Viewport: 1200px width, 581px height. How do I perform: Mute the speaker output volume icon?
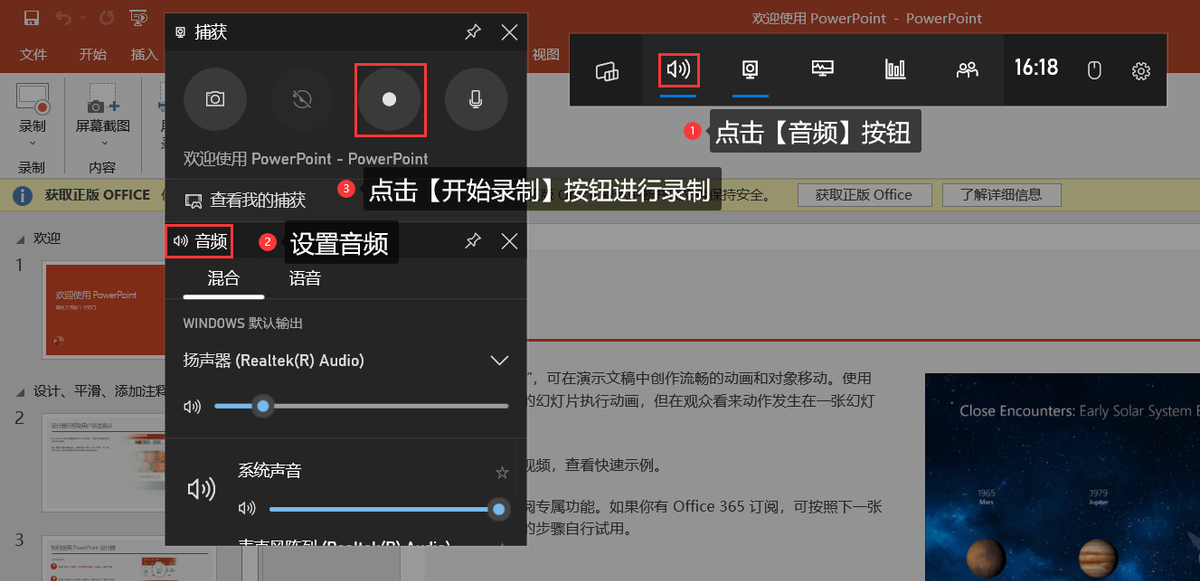(192, 406)
